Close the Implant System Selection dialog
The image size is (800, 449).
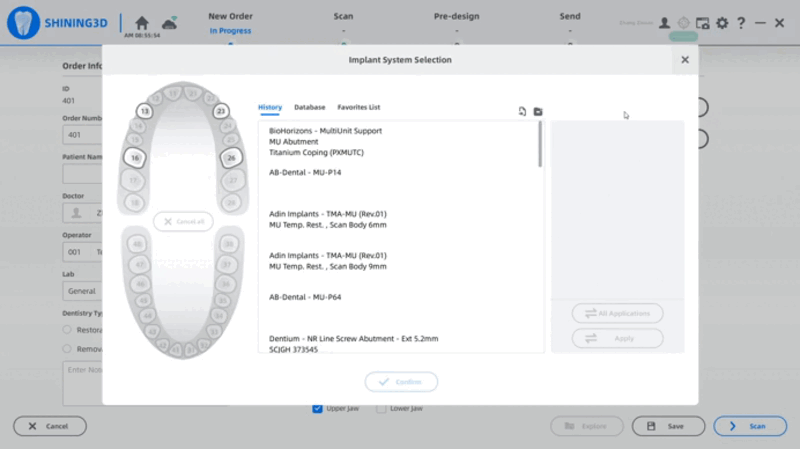point(685,60)
